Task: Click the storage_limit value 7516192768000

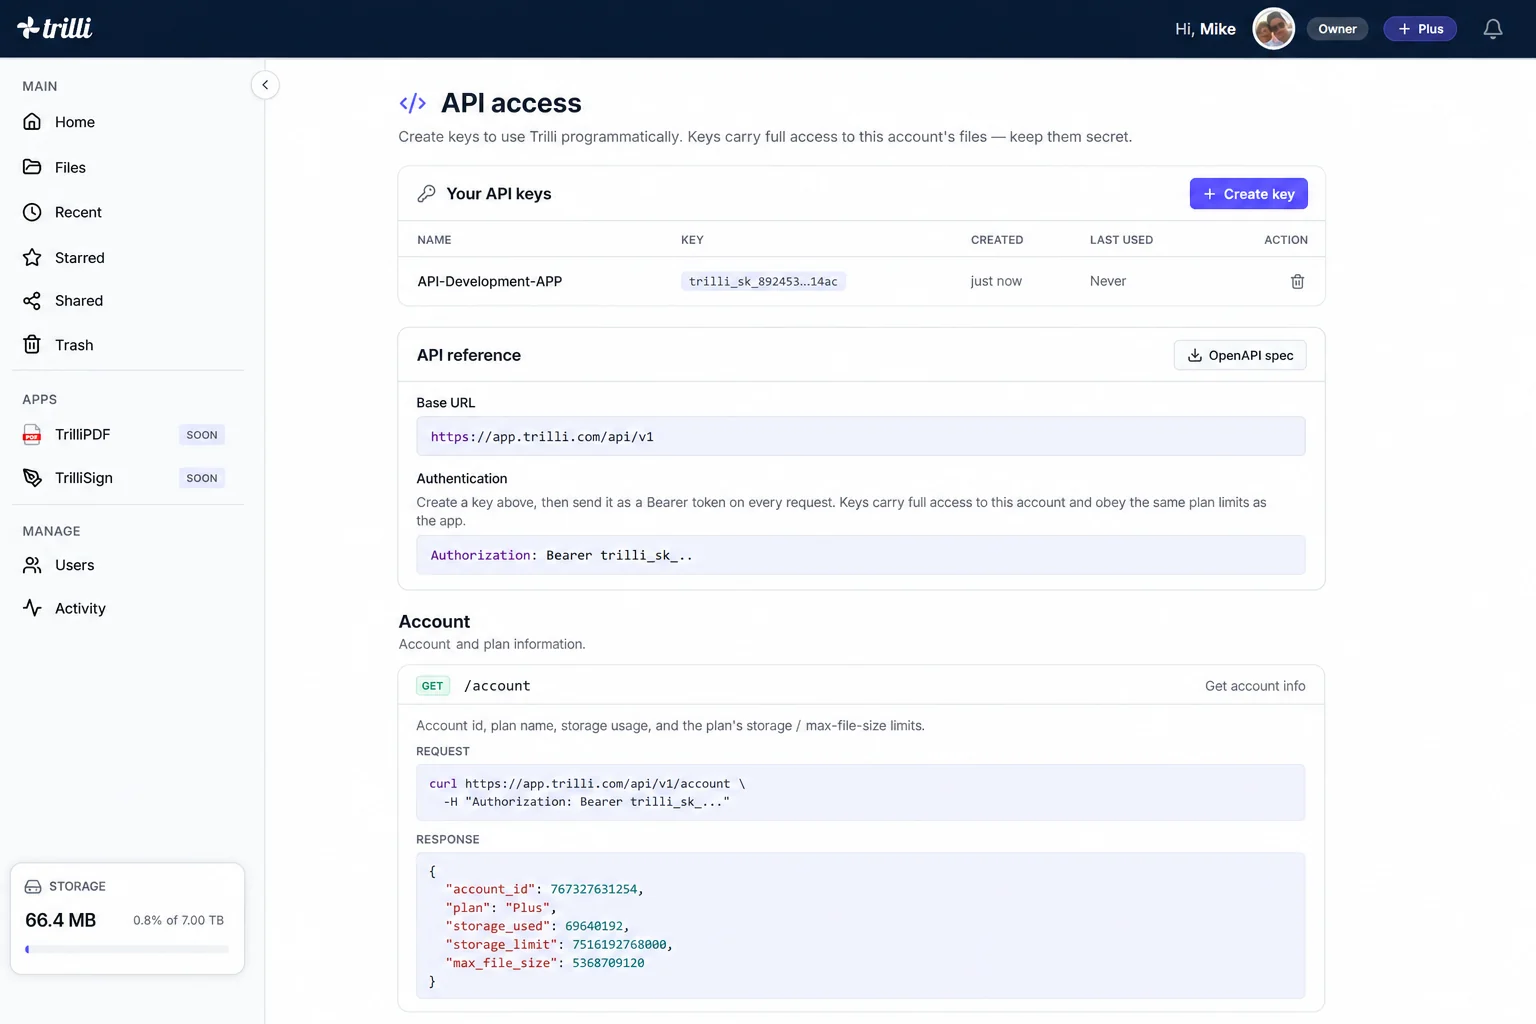Action: (x=619, y=945)
